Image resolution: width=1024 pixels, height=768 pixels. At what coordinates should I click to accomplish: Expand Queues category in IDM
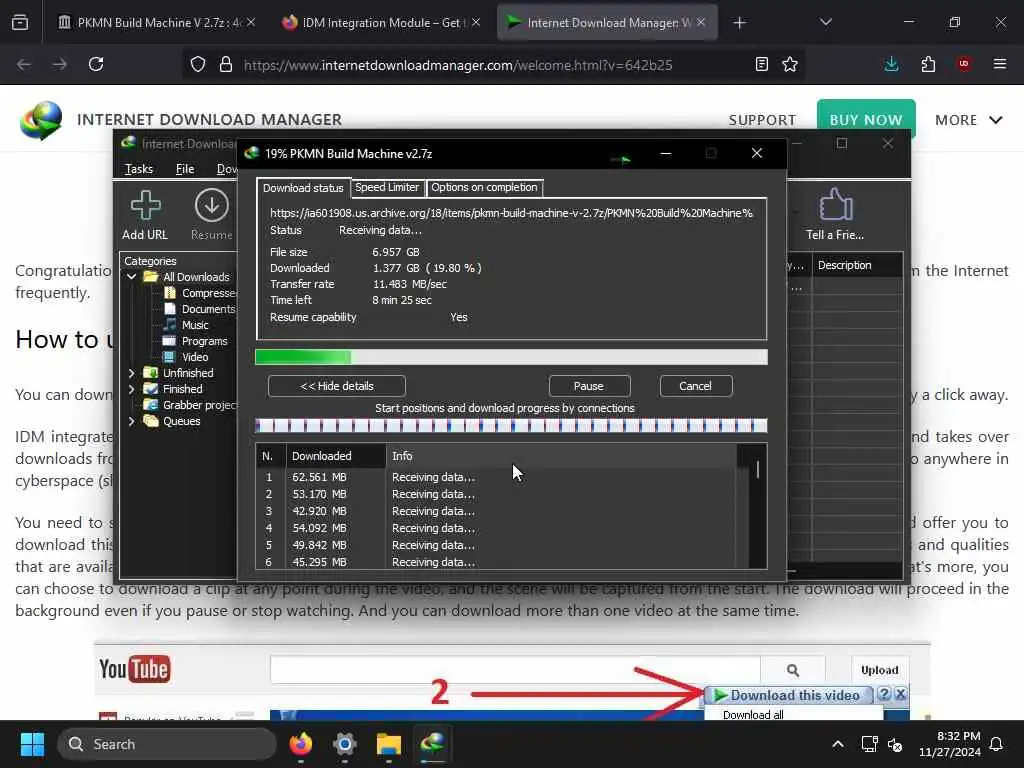pos(131,421)
